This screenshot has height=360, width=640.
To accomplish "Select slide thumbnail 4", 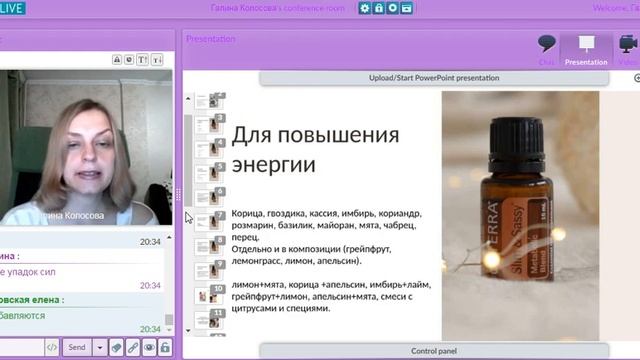I will [210, 149].
